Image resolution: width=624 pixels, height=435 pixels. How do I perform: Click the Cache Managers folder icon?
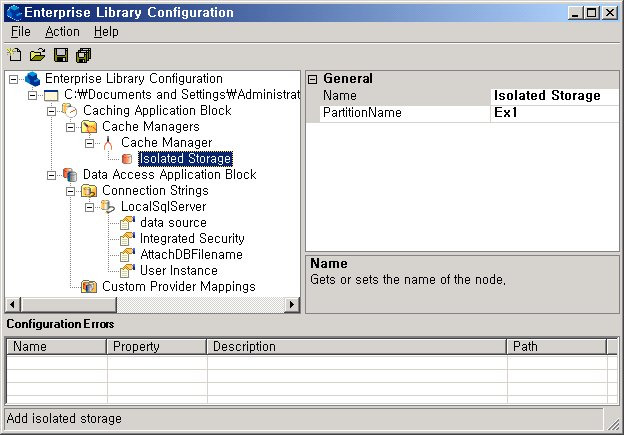(89, 127)
